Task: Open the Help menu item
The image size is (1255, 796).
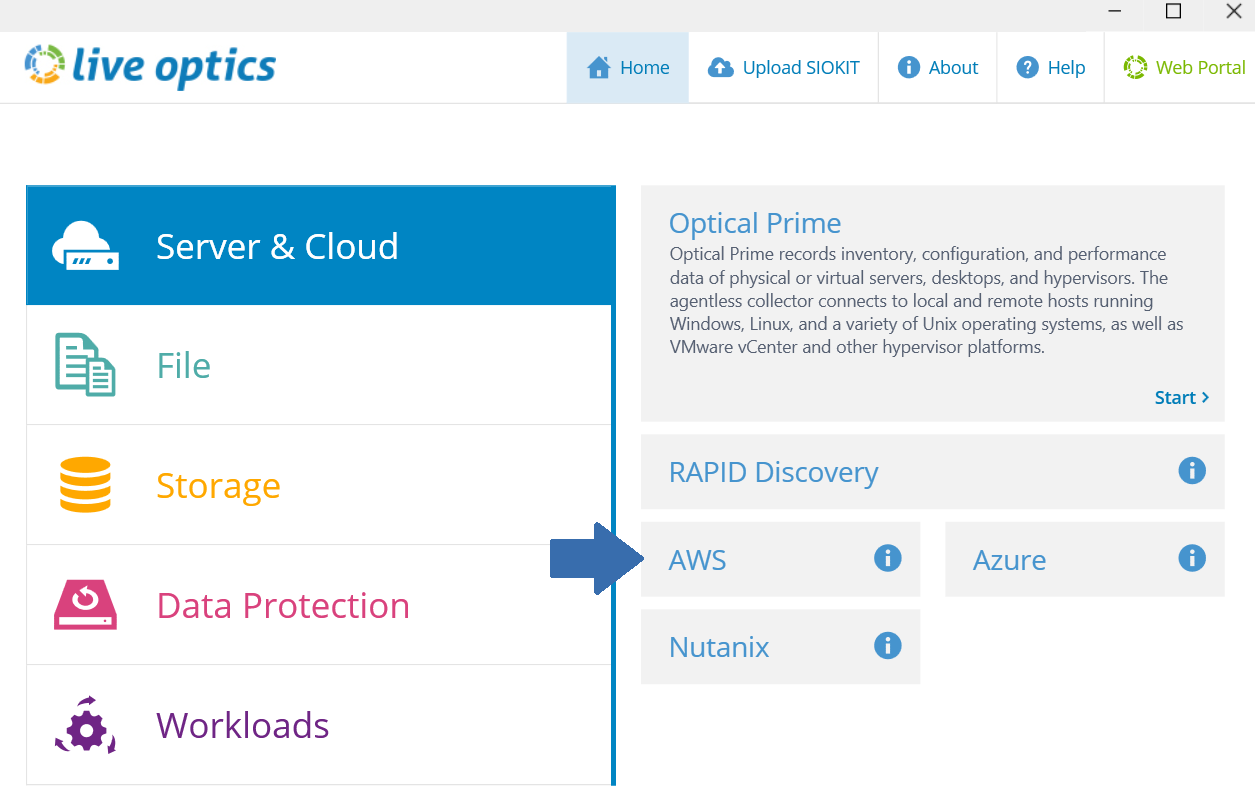Action: (1050, 66)
